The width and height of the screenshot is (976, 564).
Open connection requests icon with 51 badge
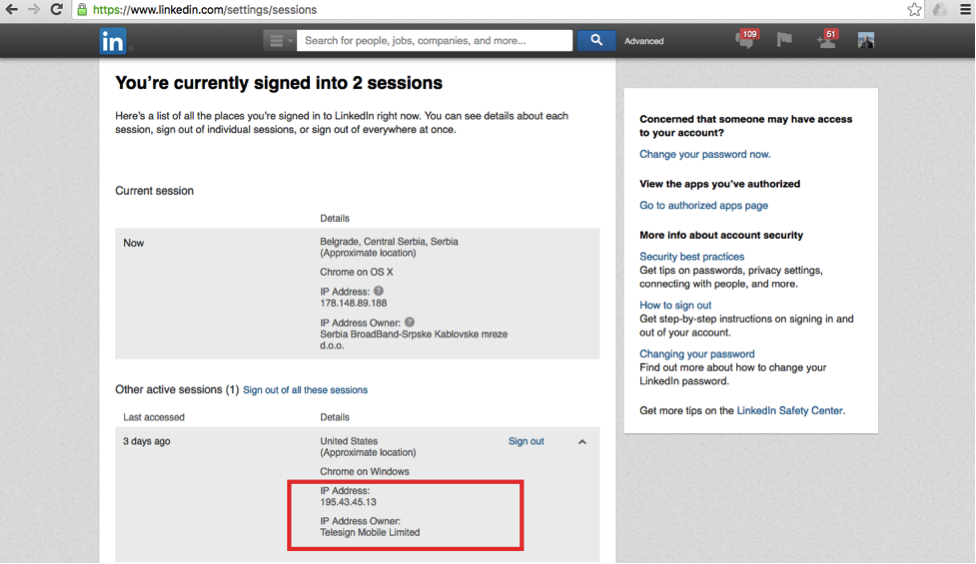pyautogui.click(x=827, y=40)
